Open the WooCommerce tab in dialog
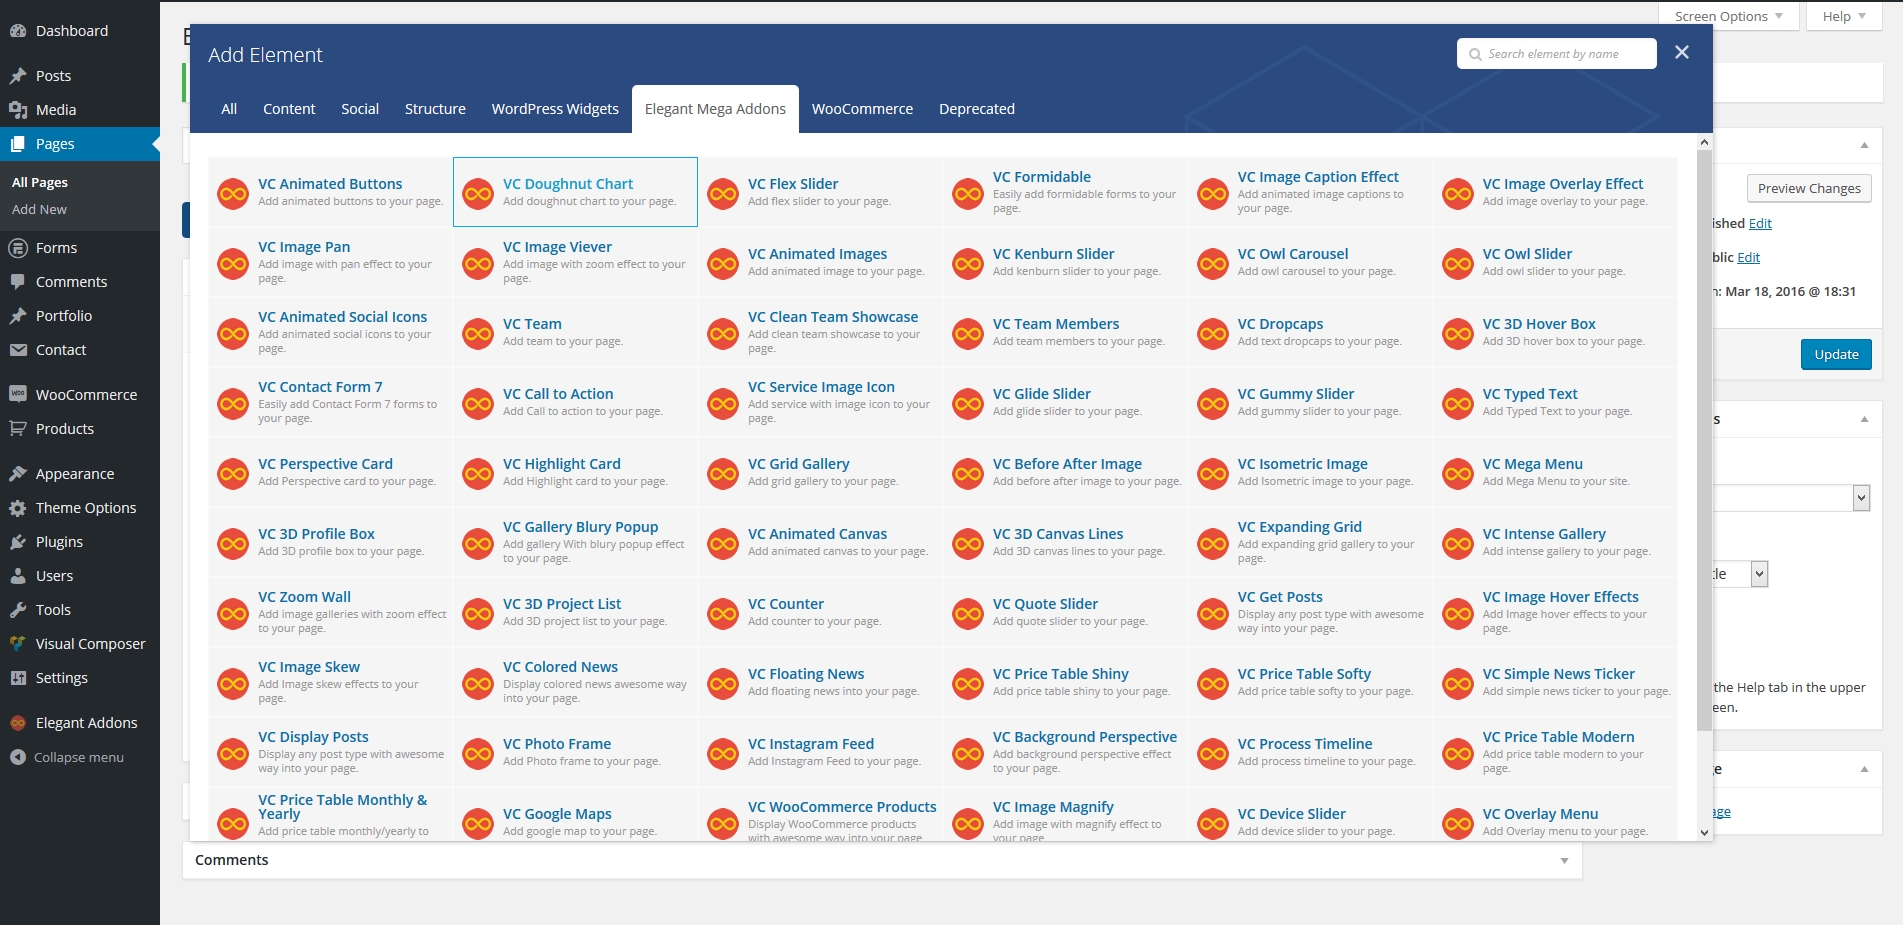The height and width of the screenshot is (925, 1903). coord(862,109)
